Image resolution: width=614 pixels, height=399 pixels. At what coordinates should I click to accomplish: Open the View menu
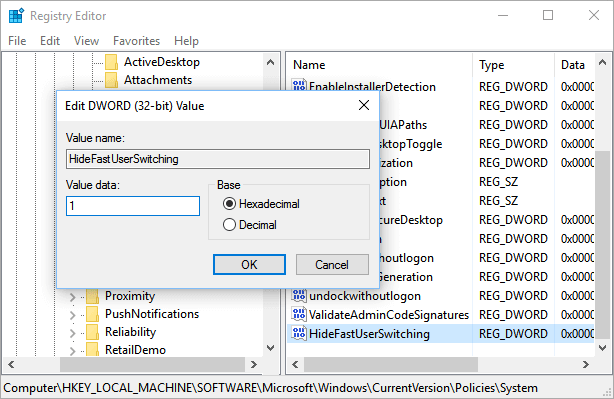coord(86,41)
